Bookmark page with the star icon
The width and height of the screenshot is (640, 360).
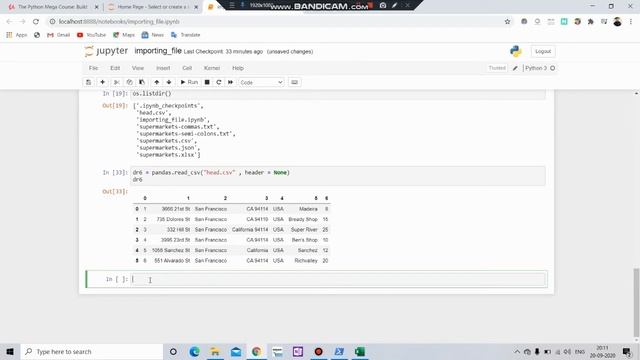coord(507,22)
